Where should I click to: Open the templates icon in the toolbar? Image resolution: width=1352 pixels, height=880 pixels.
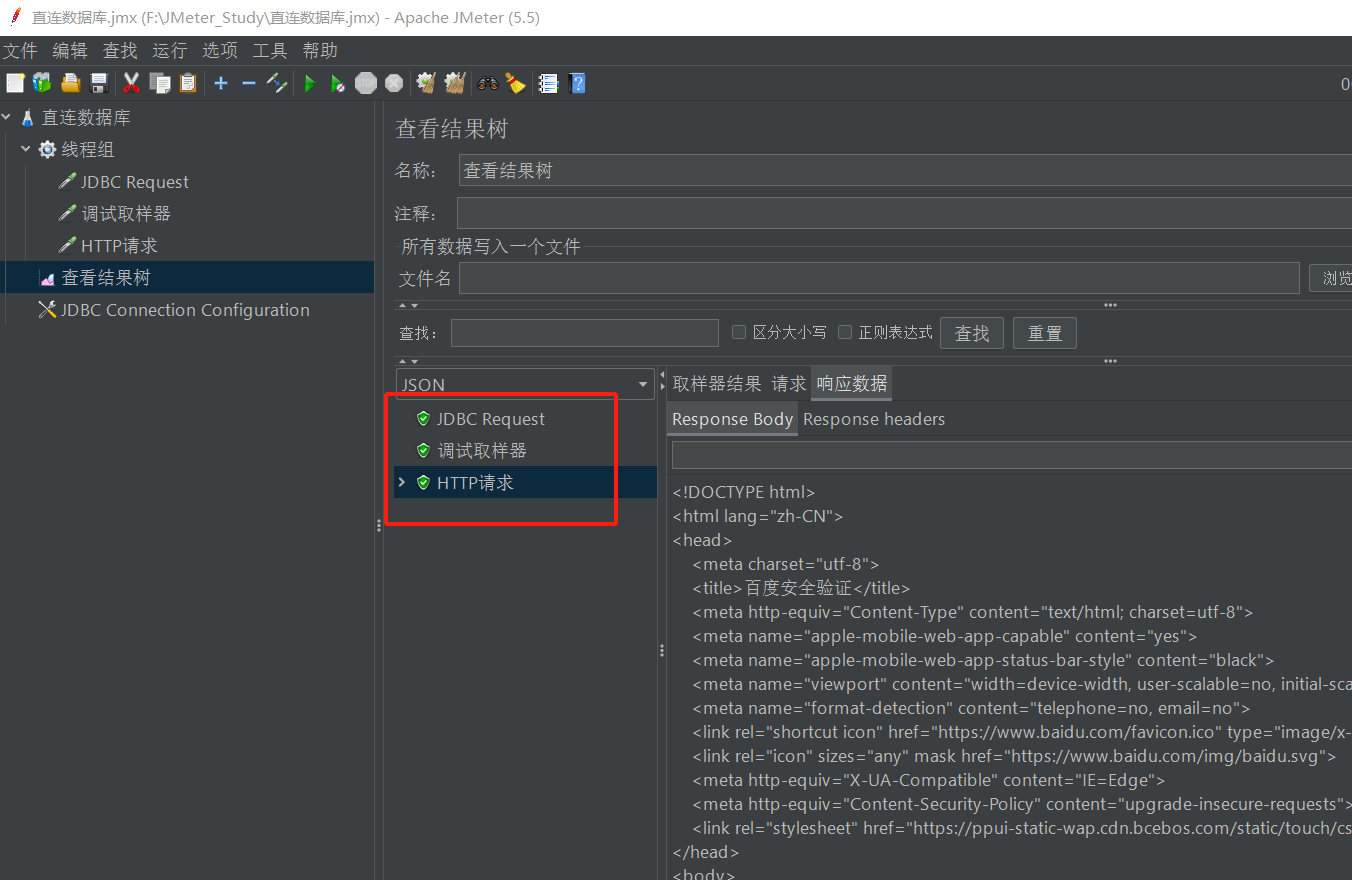pos(42,84)
